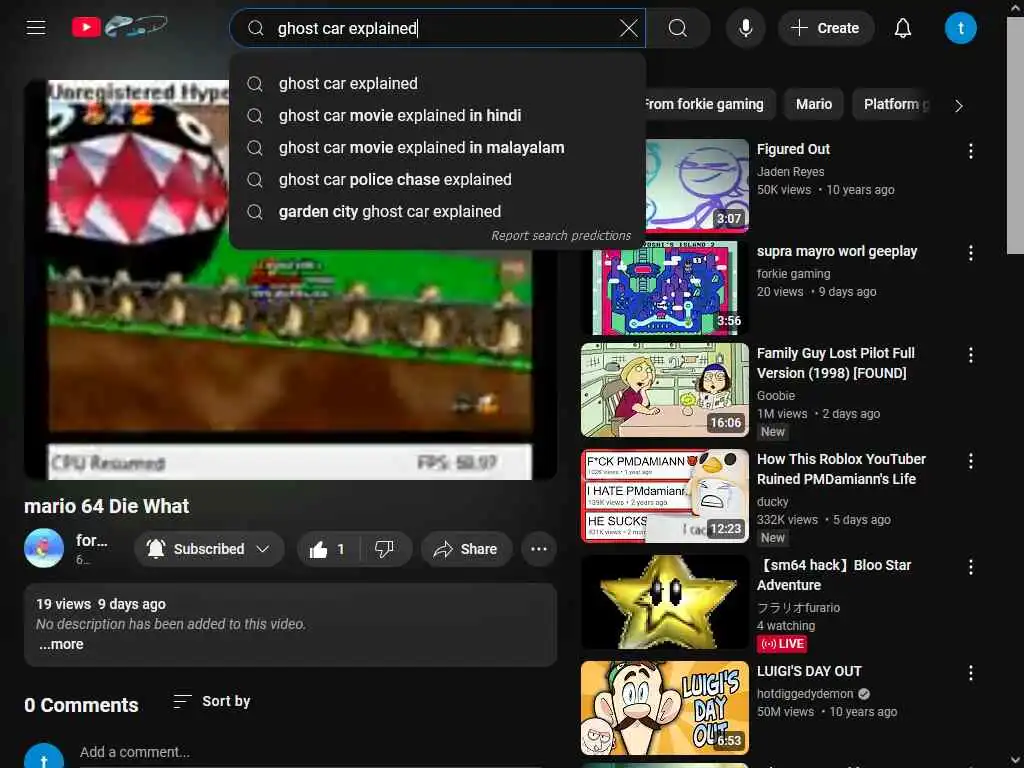Screen dimensions: 1024x768
Task: Like the video with thumbs up
Action: (327, 549)
